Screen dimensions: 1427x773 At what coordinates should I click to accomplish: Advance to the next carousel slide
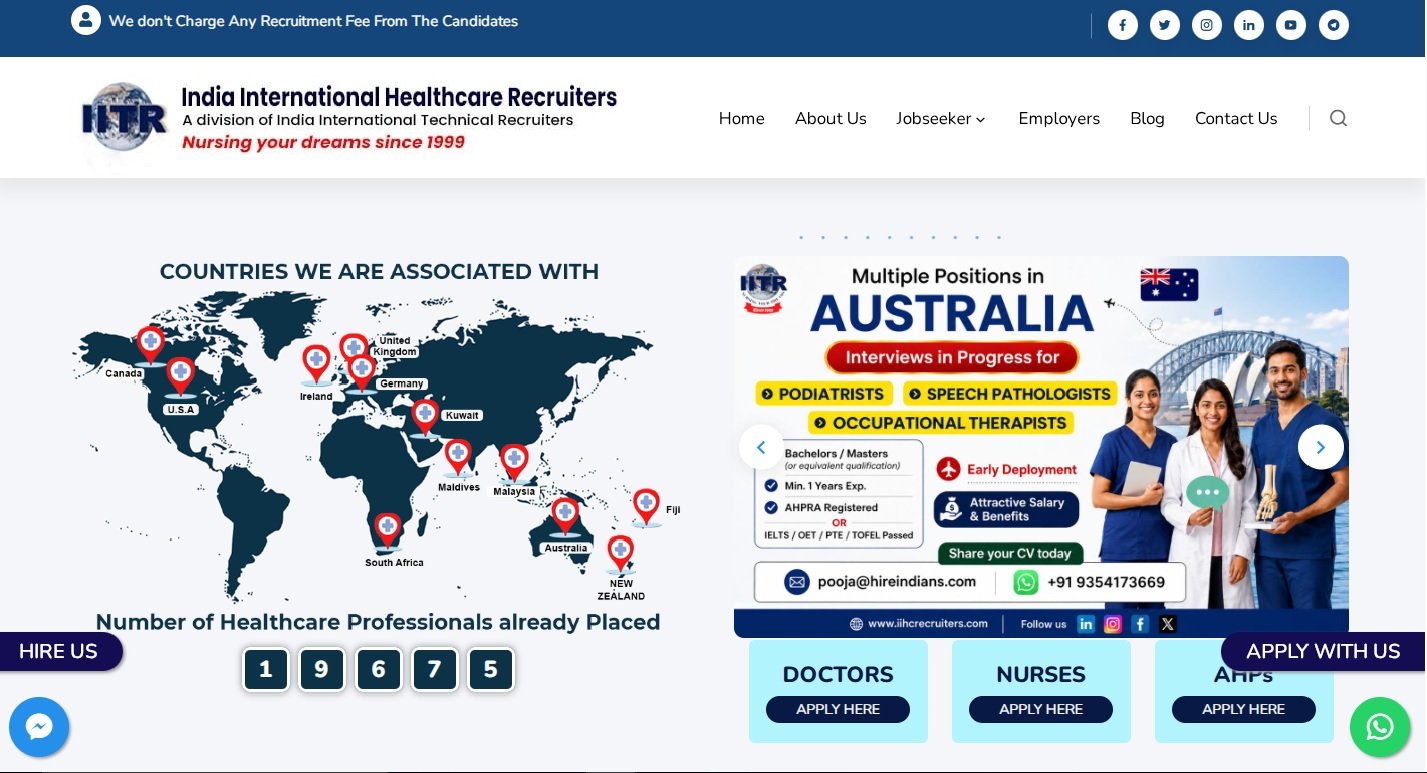(1321, 447)
